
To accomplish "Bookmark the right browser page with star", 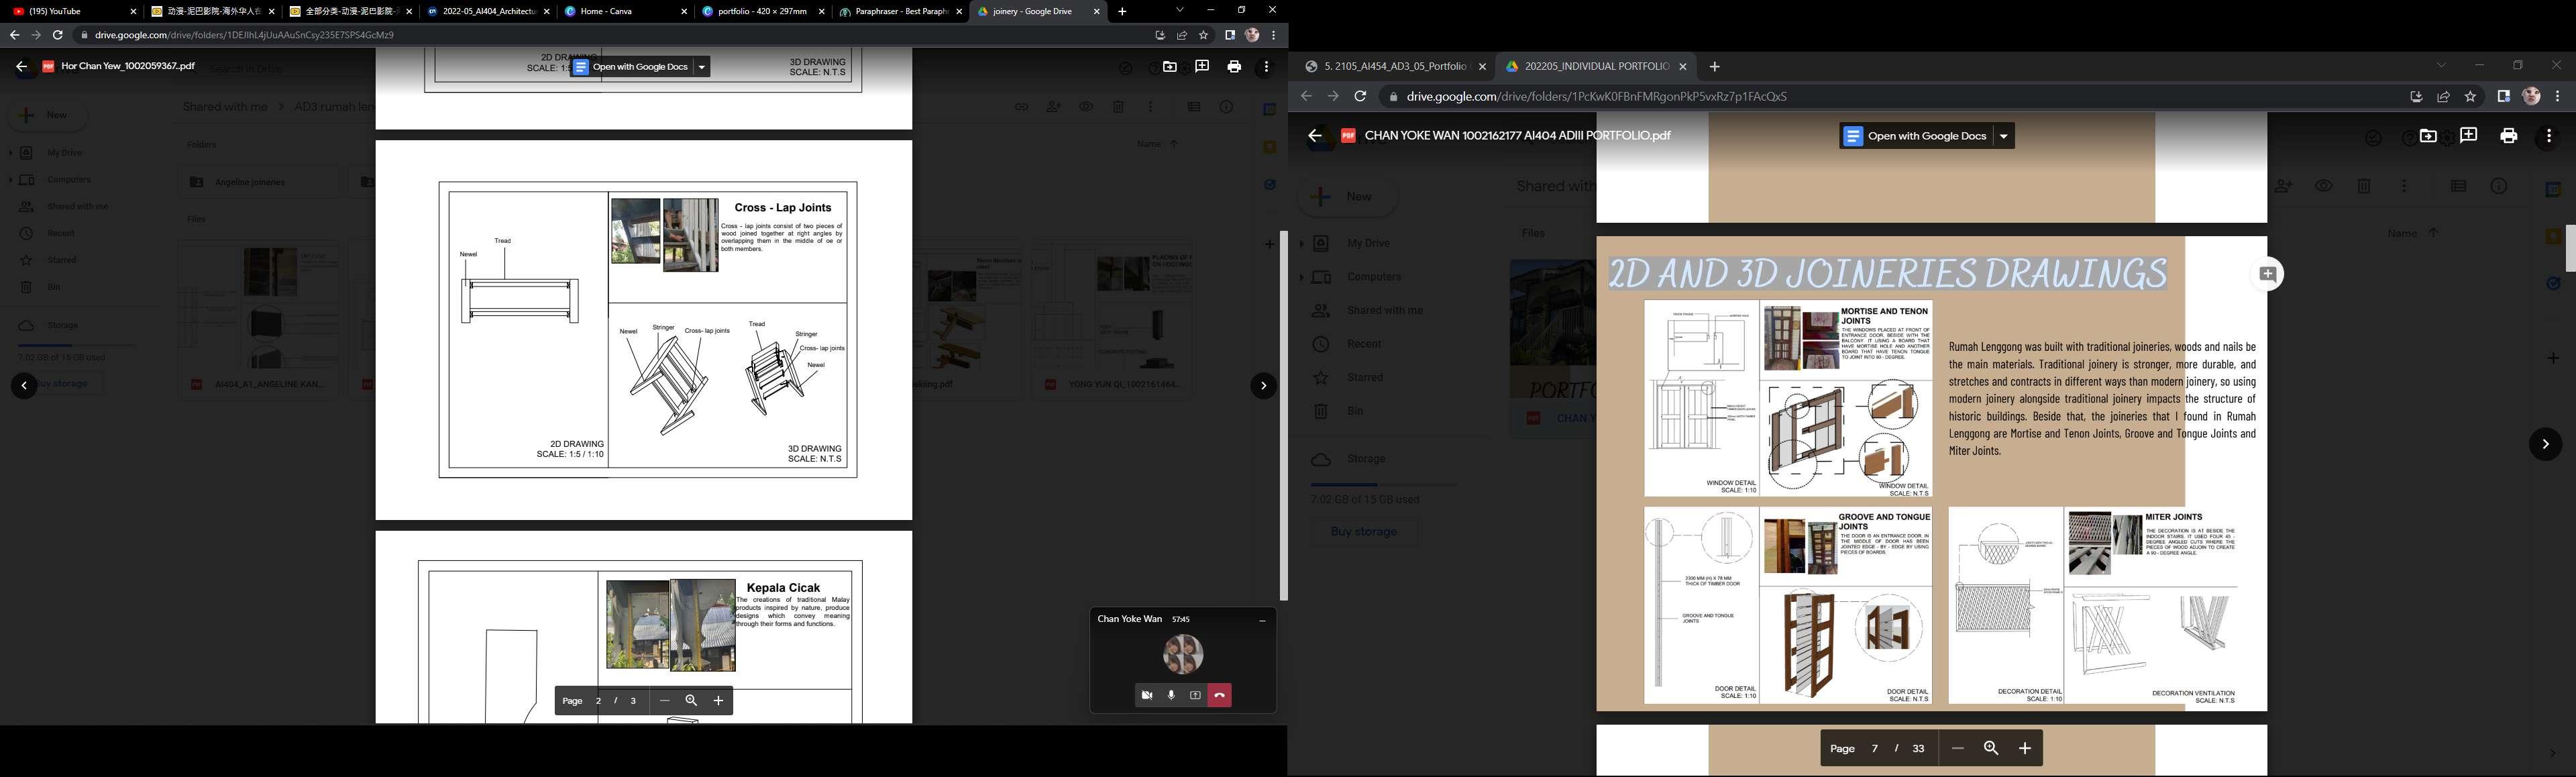I will click(2470, 97).
